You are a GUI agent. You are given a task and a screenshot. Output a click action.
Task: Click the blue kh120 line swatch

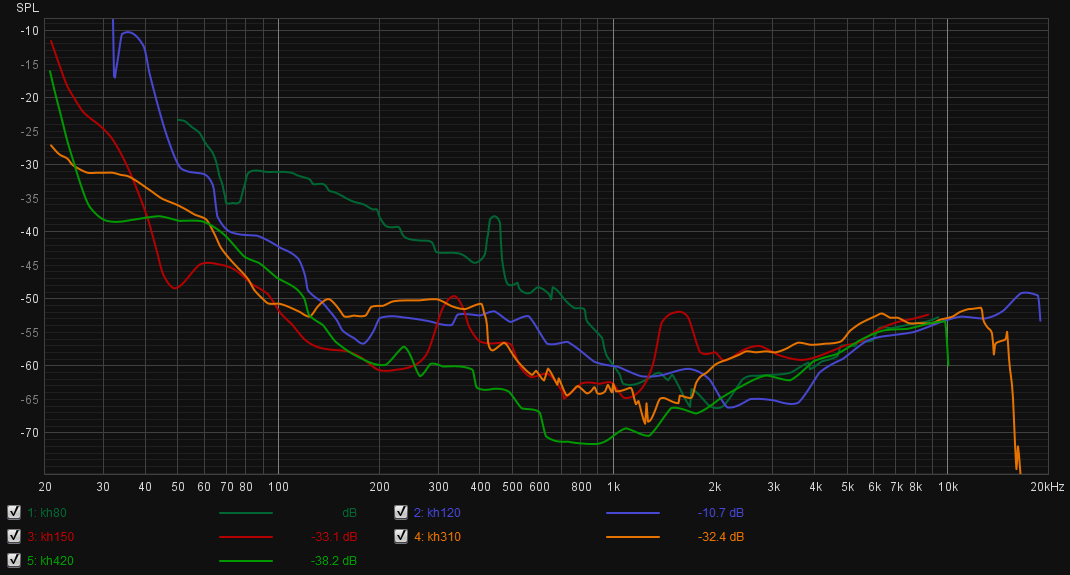click(x=633, y=513)
